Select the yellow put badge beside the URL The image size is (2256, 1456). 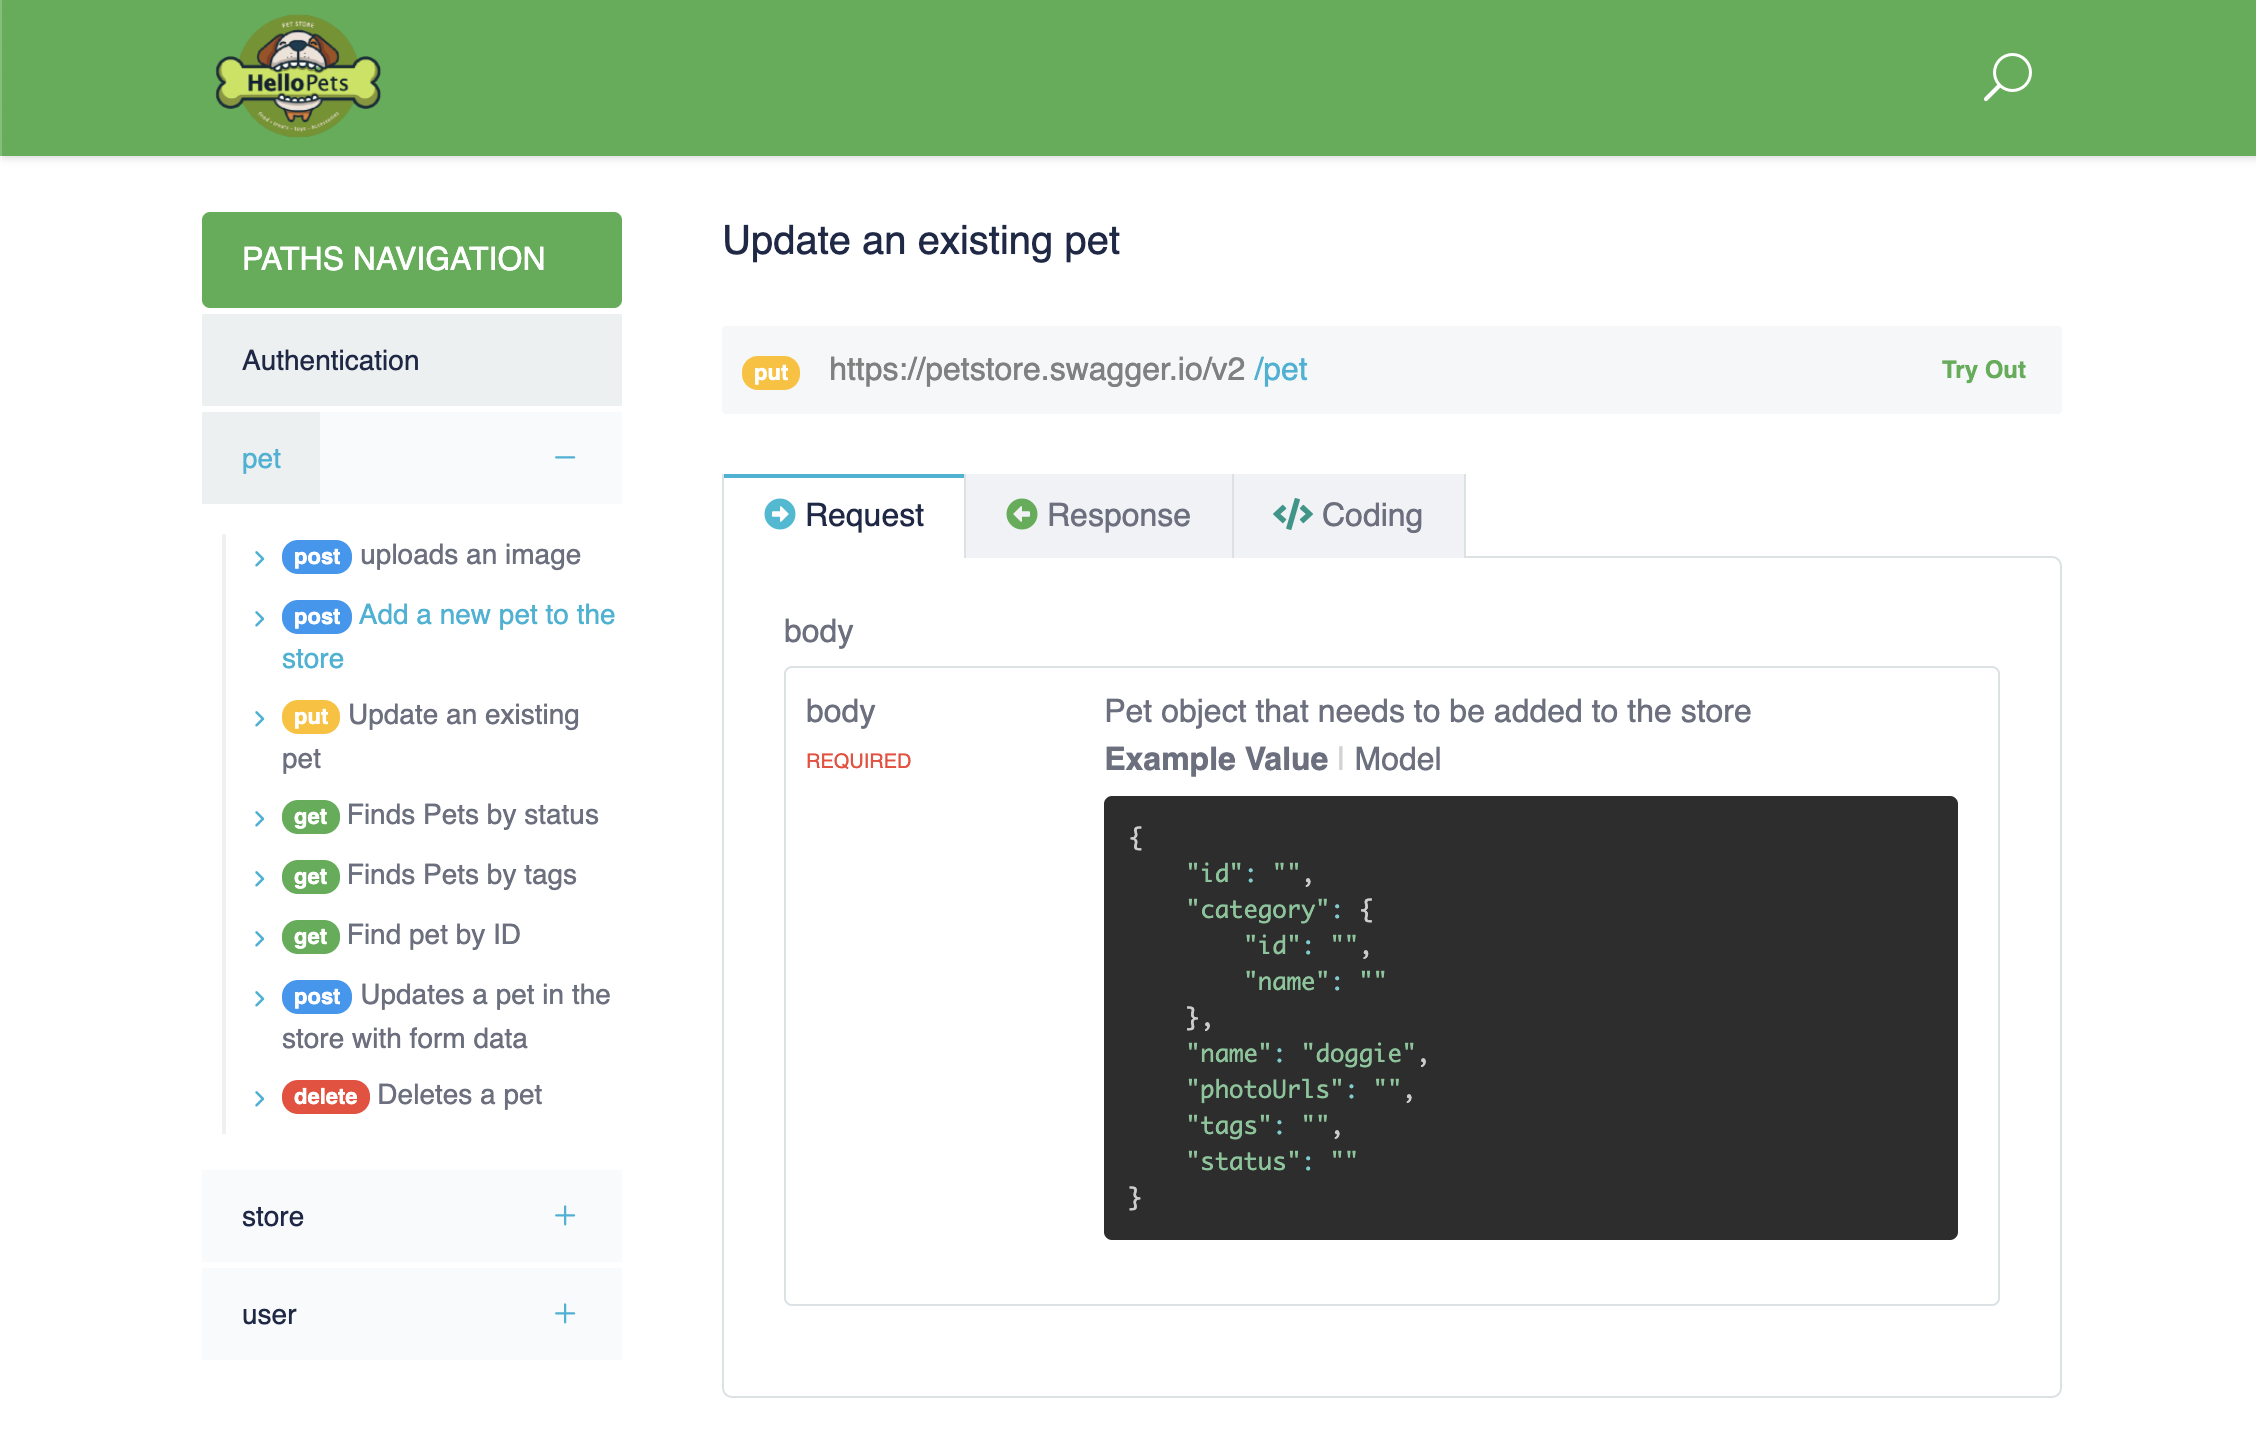pyautogui.click(x=770, y=371)
